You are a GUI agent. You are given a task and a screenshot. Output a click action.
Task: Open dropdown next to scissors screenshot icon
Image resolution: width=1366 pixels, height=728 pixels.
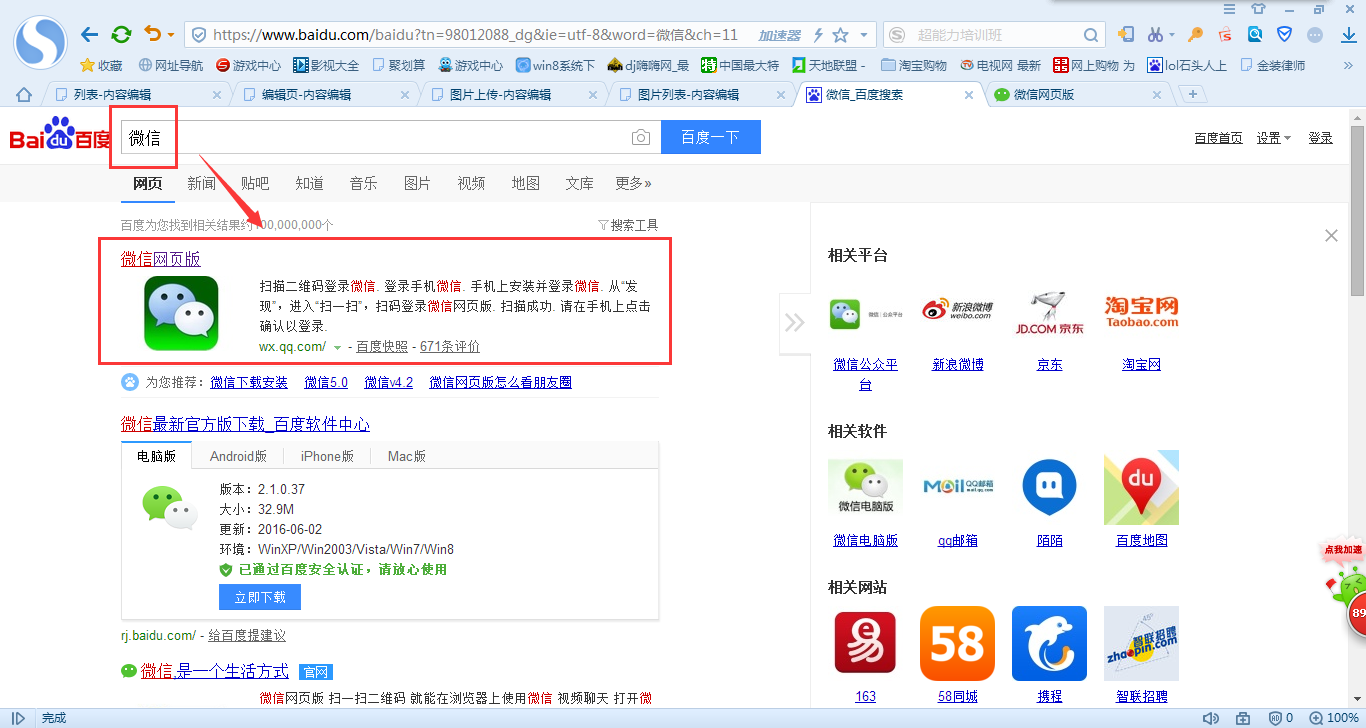1173,35
